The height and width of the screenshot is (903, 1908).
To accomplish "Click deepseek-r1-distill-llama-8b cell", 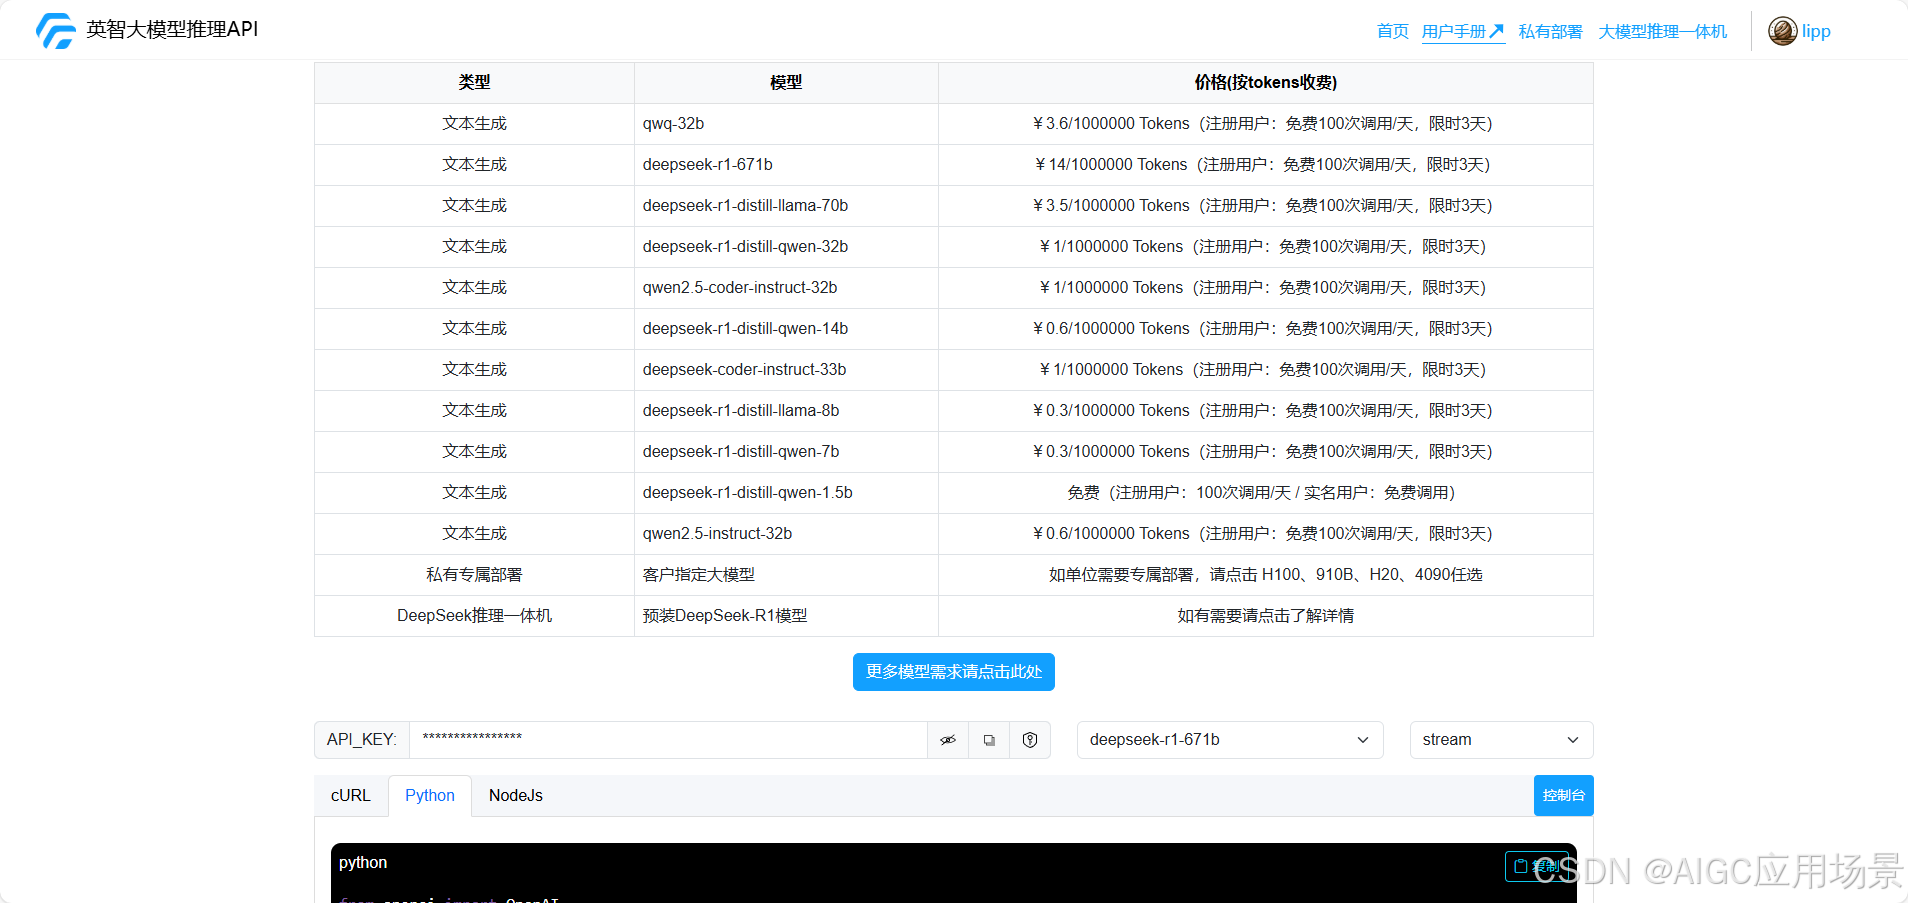I will click(x=786, y=411).
